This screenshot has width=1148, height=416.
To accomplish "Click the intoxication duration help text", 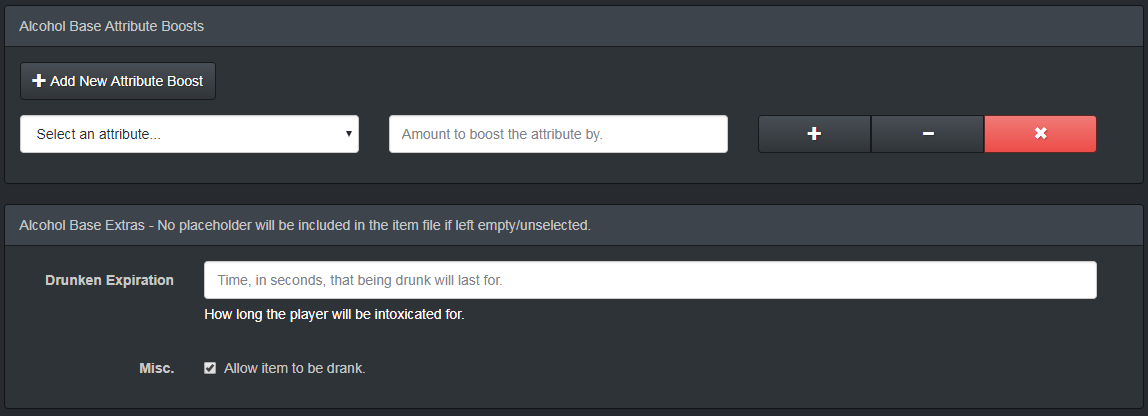I will [x=334, y=314].
